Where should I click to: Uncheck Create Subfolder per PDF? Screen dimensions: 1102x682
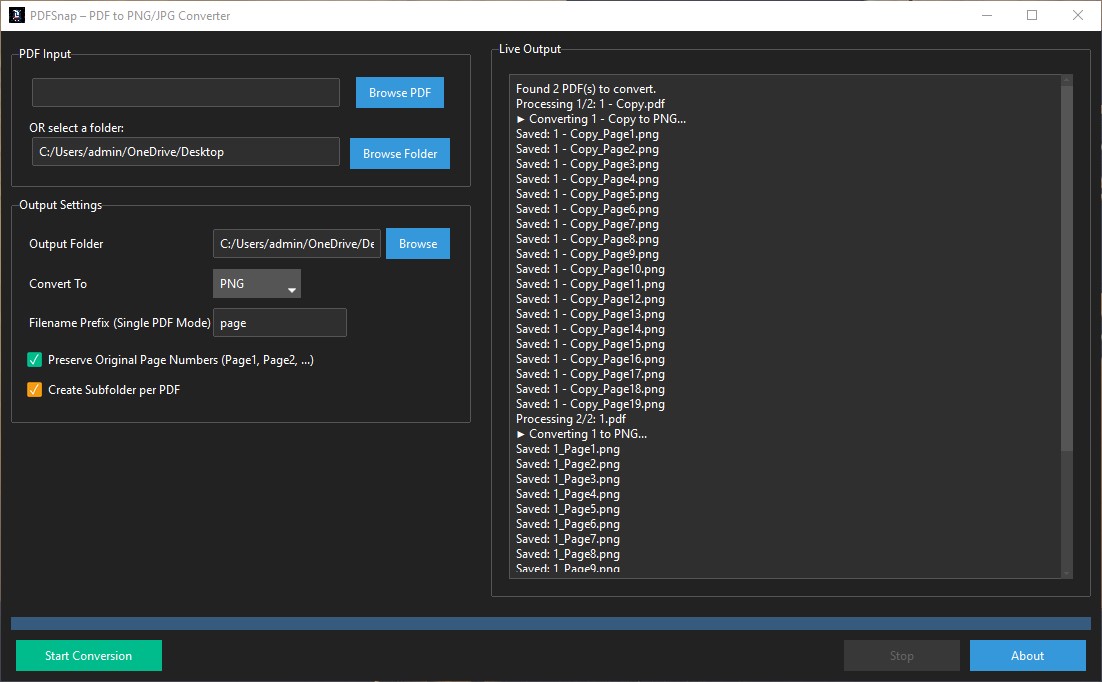click(33, 389)
